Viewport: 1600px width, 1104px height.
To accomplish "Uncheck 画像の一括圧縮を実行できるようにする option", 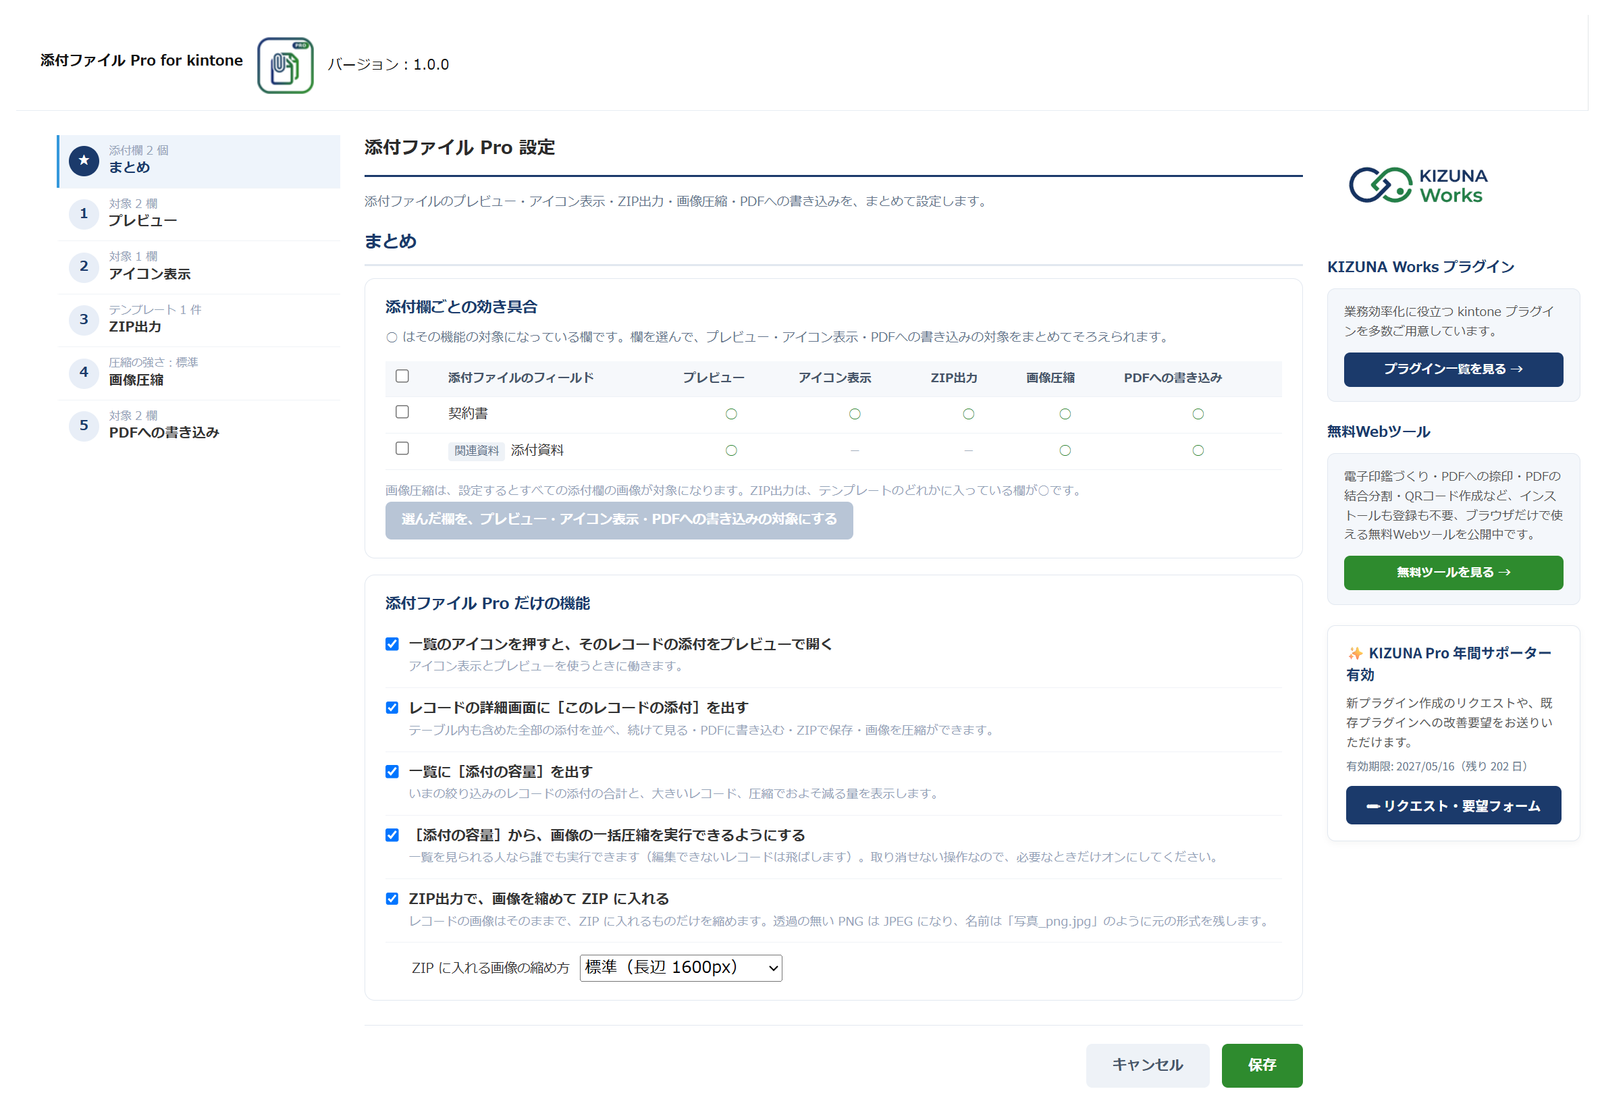I will pos(392,835).
